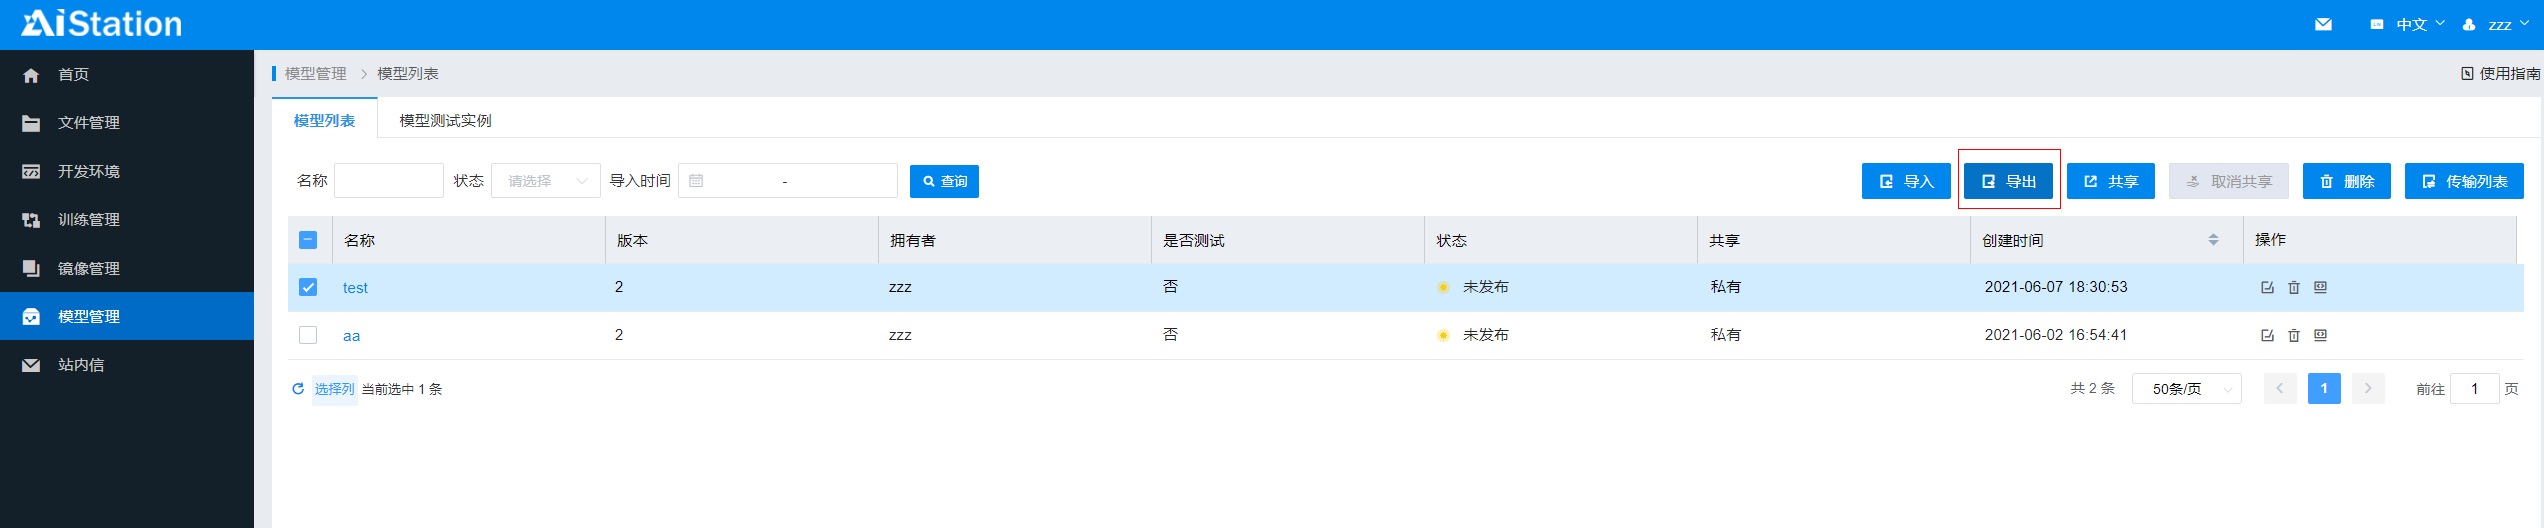2544x528 pixels.
Task: Switch to the 模型测试实例 tab
Action: (445, 120)
